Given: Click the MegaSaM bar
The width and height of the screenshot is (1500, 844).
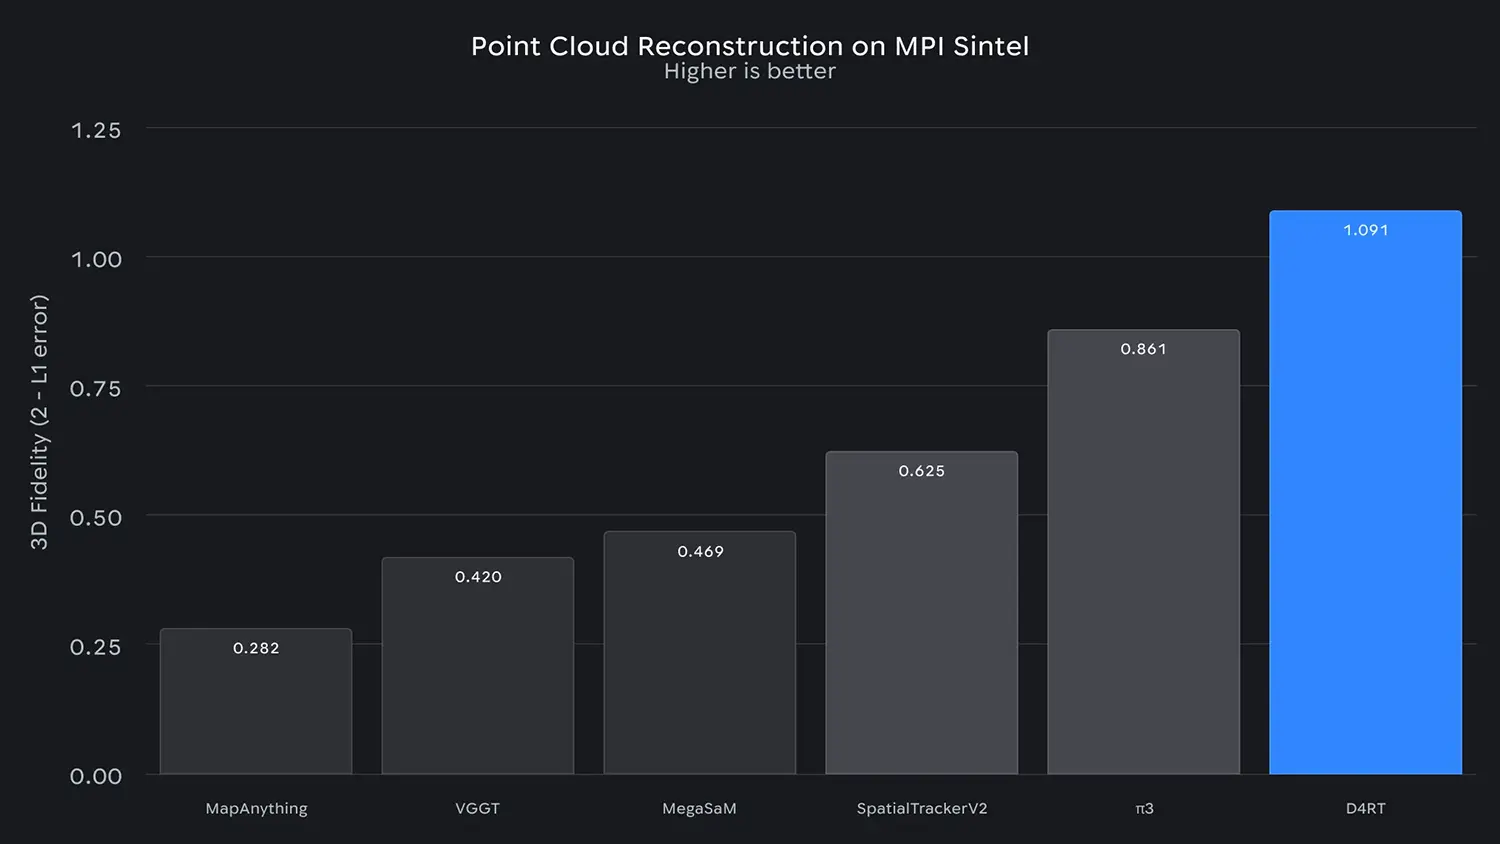Looking at the screenshot, I should coord(699,660).
